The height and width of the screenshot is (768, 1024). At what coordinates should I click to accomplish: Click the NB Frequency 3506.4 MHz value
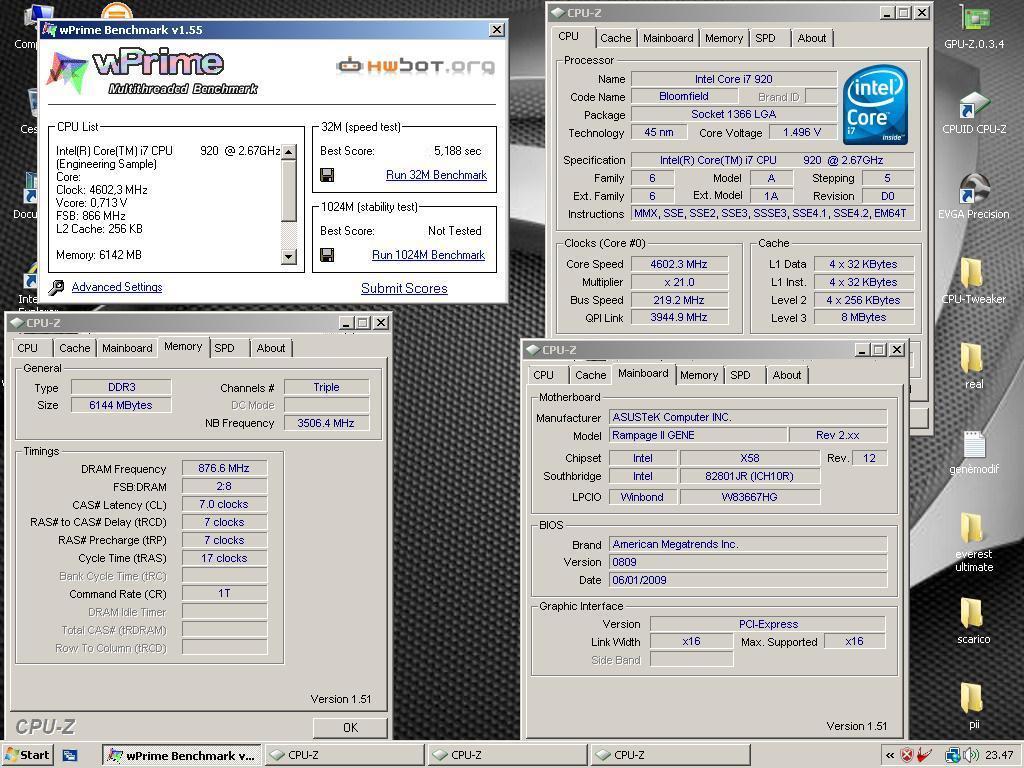[326, 423]
